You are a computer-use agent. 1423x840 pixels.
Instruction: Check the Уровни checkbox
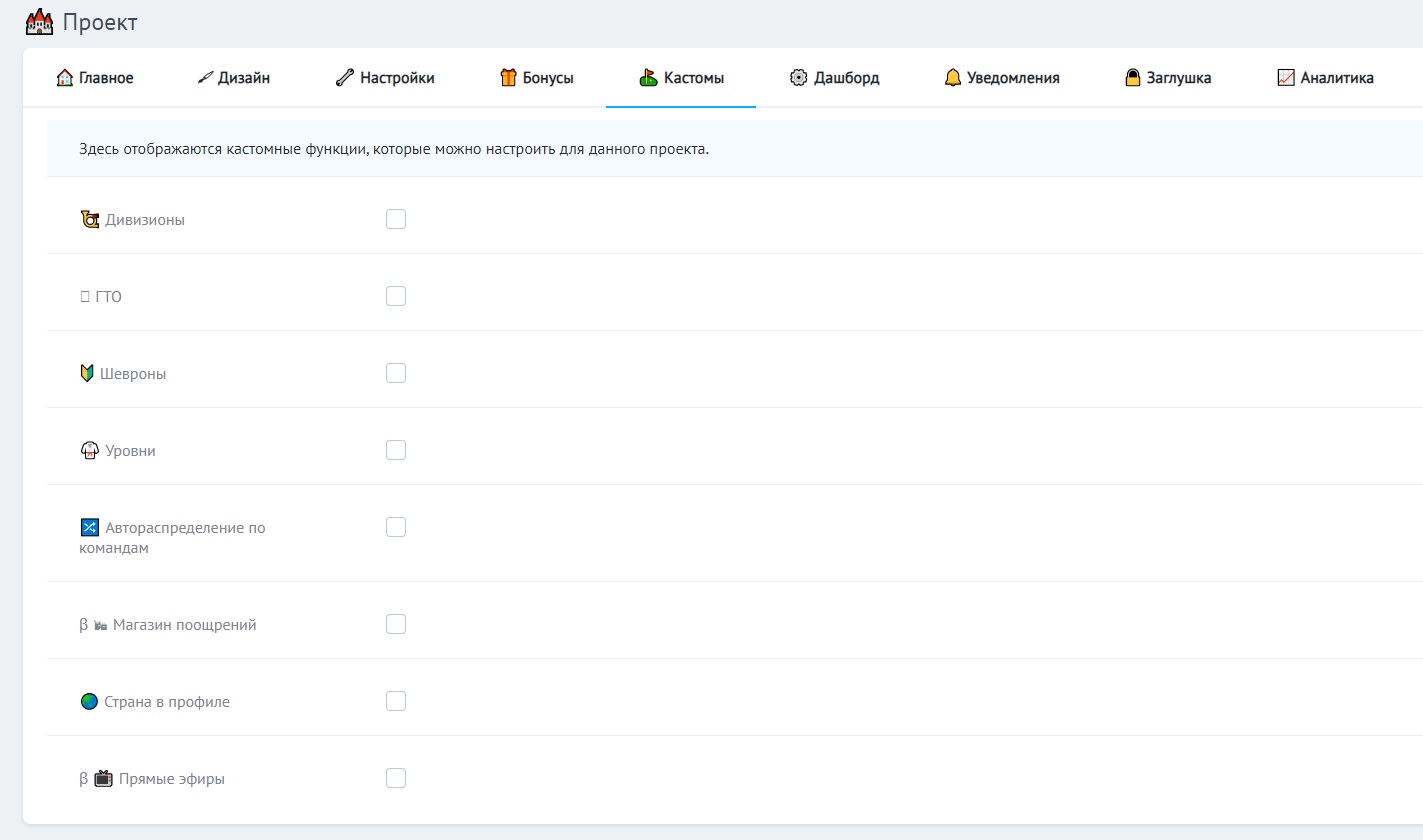click(x=396, y=450)
